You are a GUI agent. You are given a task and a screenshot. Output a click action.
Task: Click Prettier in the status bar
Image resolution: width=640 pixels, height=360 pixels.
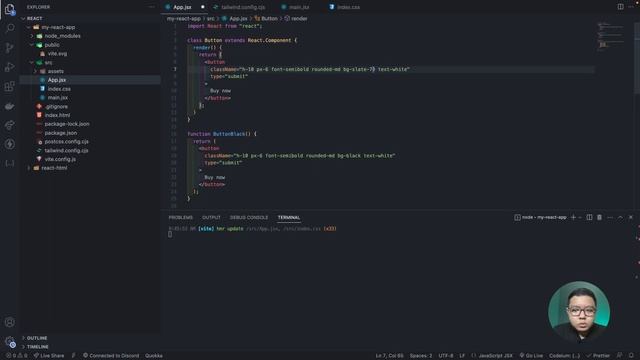[x=598, y=356]
